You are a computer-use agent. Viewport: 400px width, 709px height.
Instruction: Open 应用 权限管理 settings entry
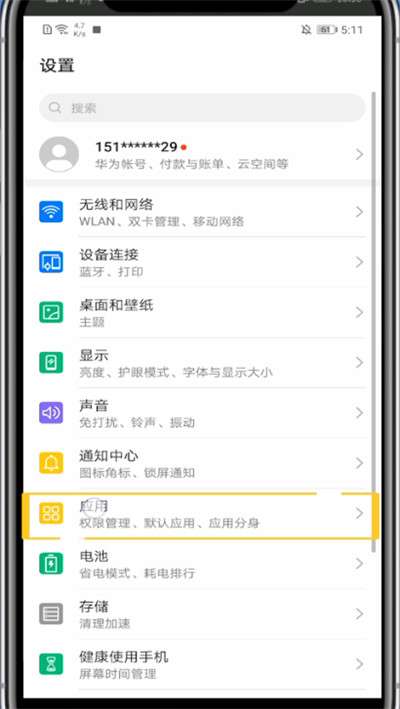tap(200, 515)
